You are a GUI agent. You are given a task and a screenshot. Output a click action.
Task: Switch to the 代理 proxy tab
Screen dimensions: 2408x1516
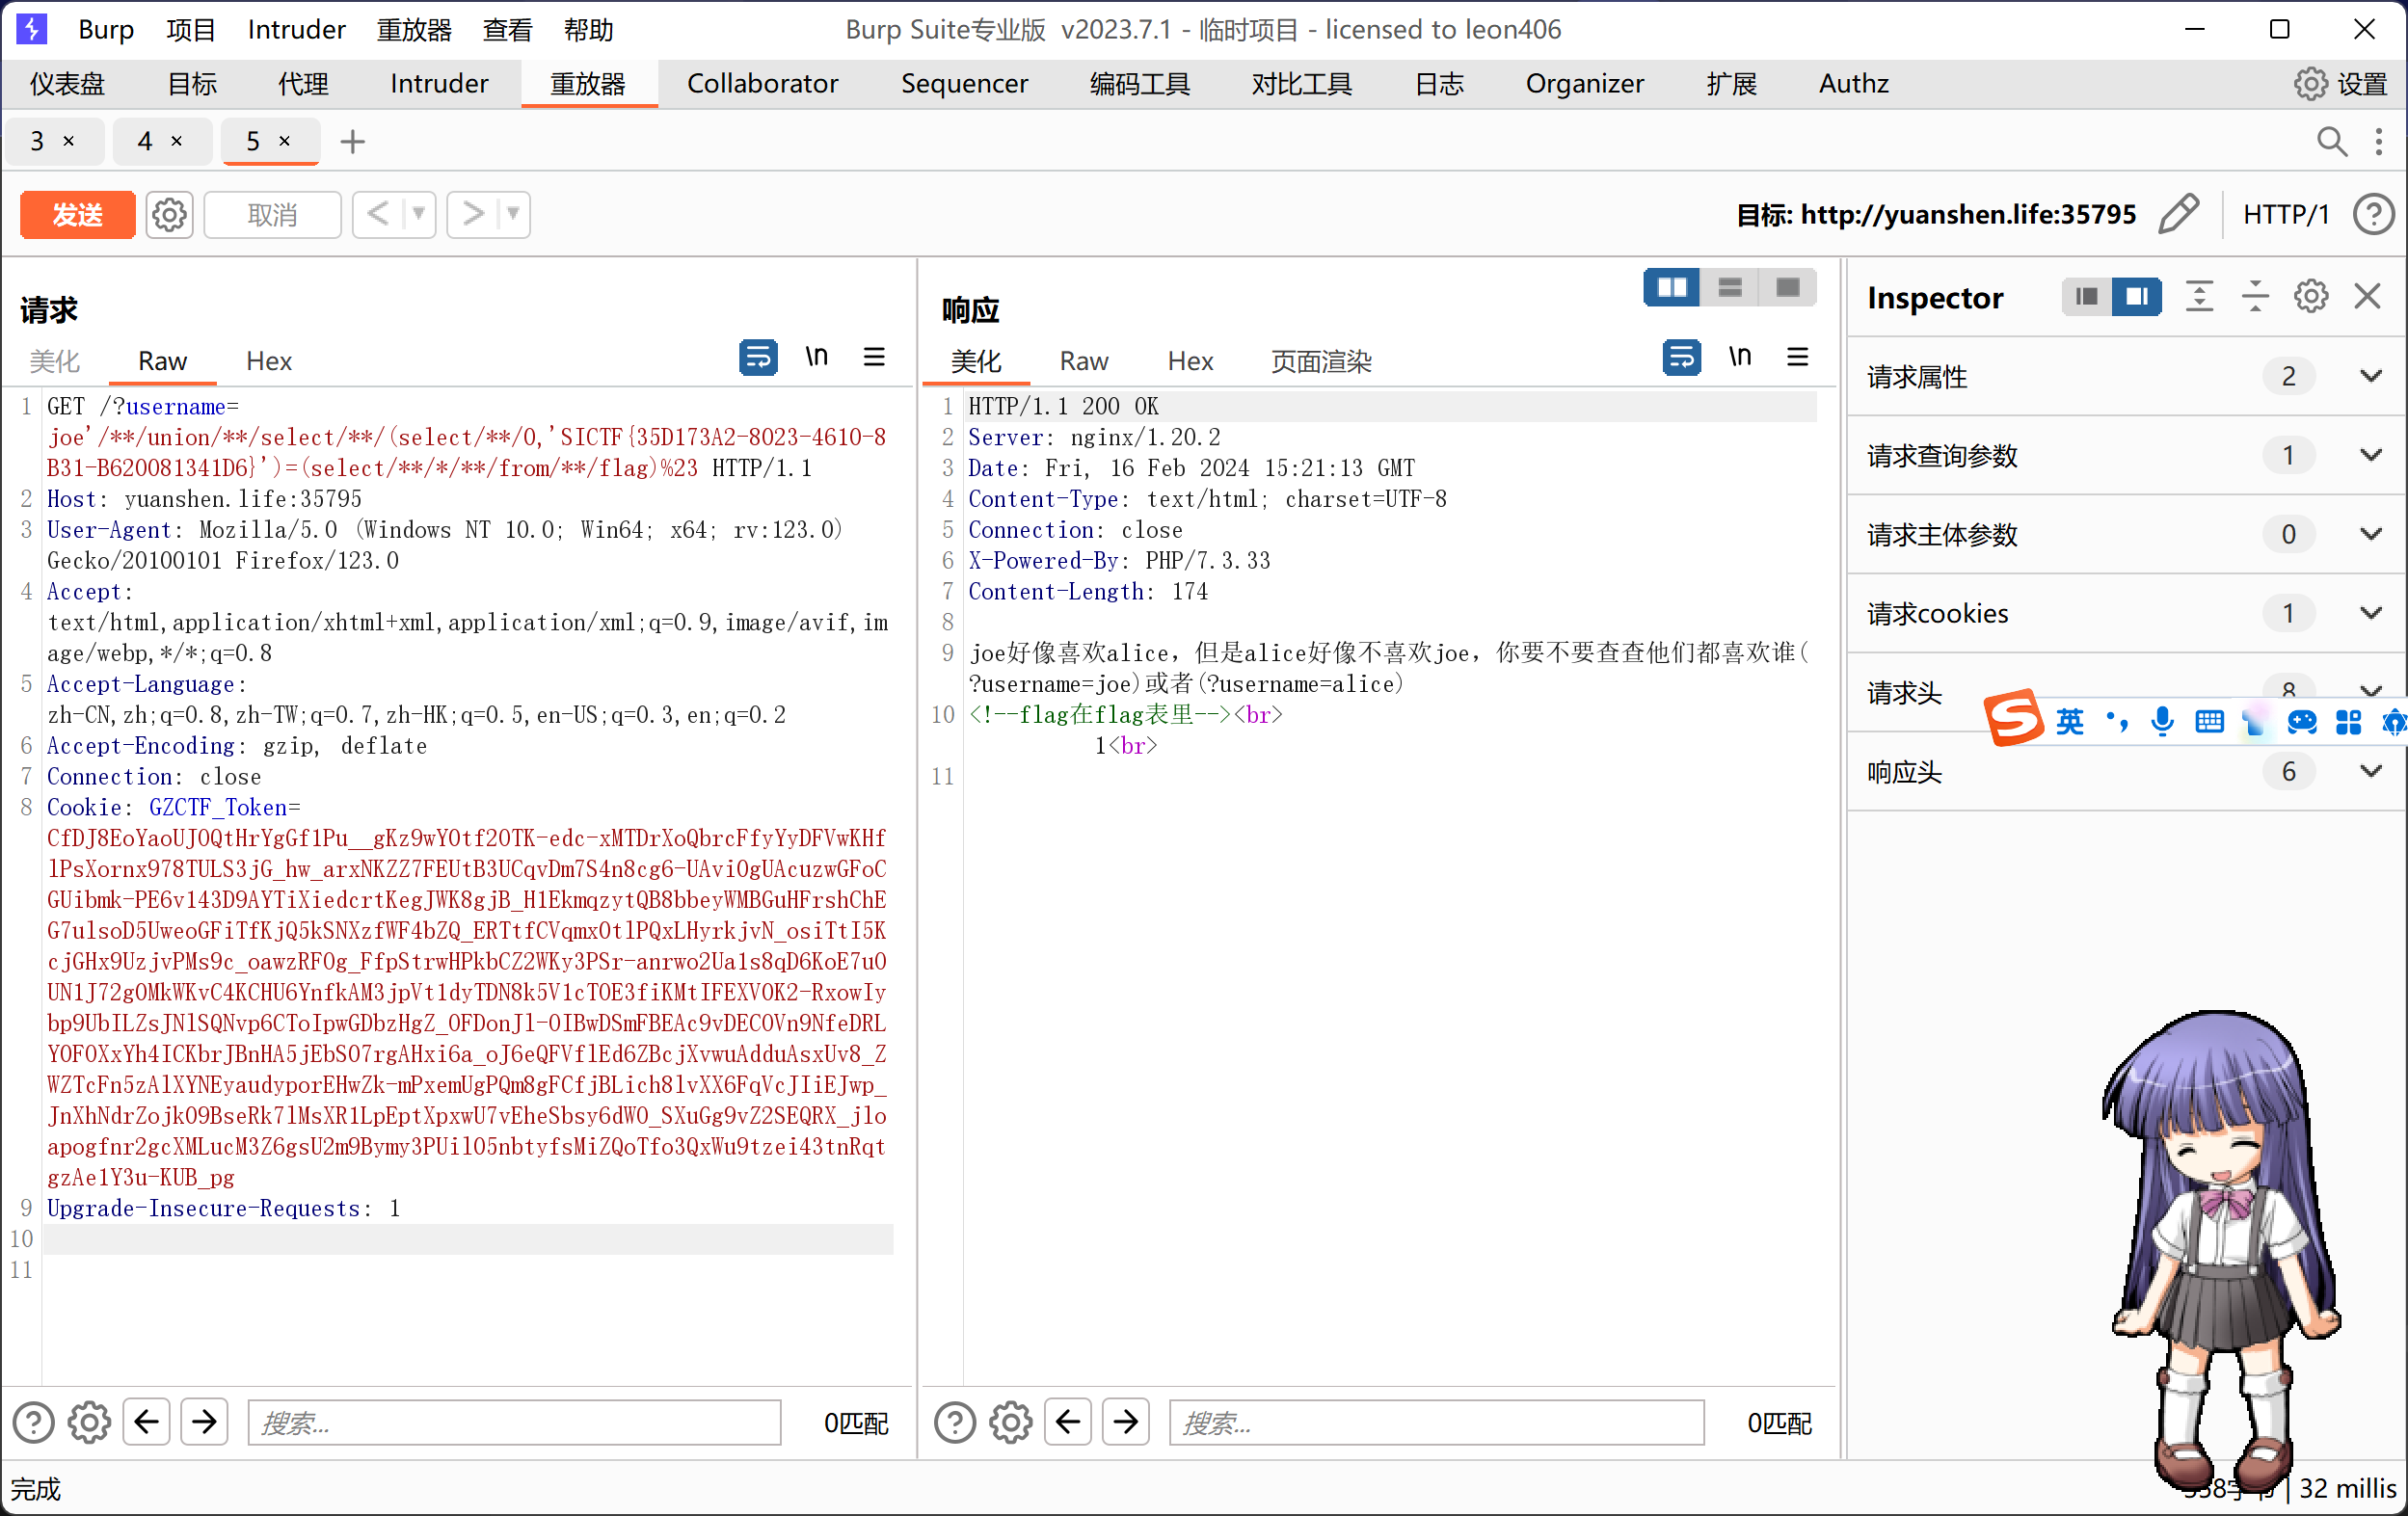(303, 84)
